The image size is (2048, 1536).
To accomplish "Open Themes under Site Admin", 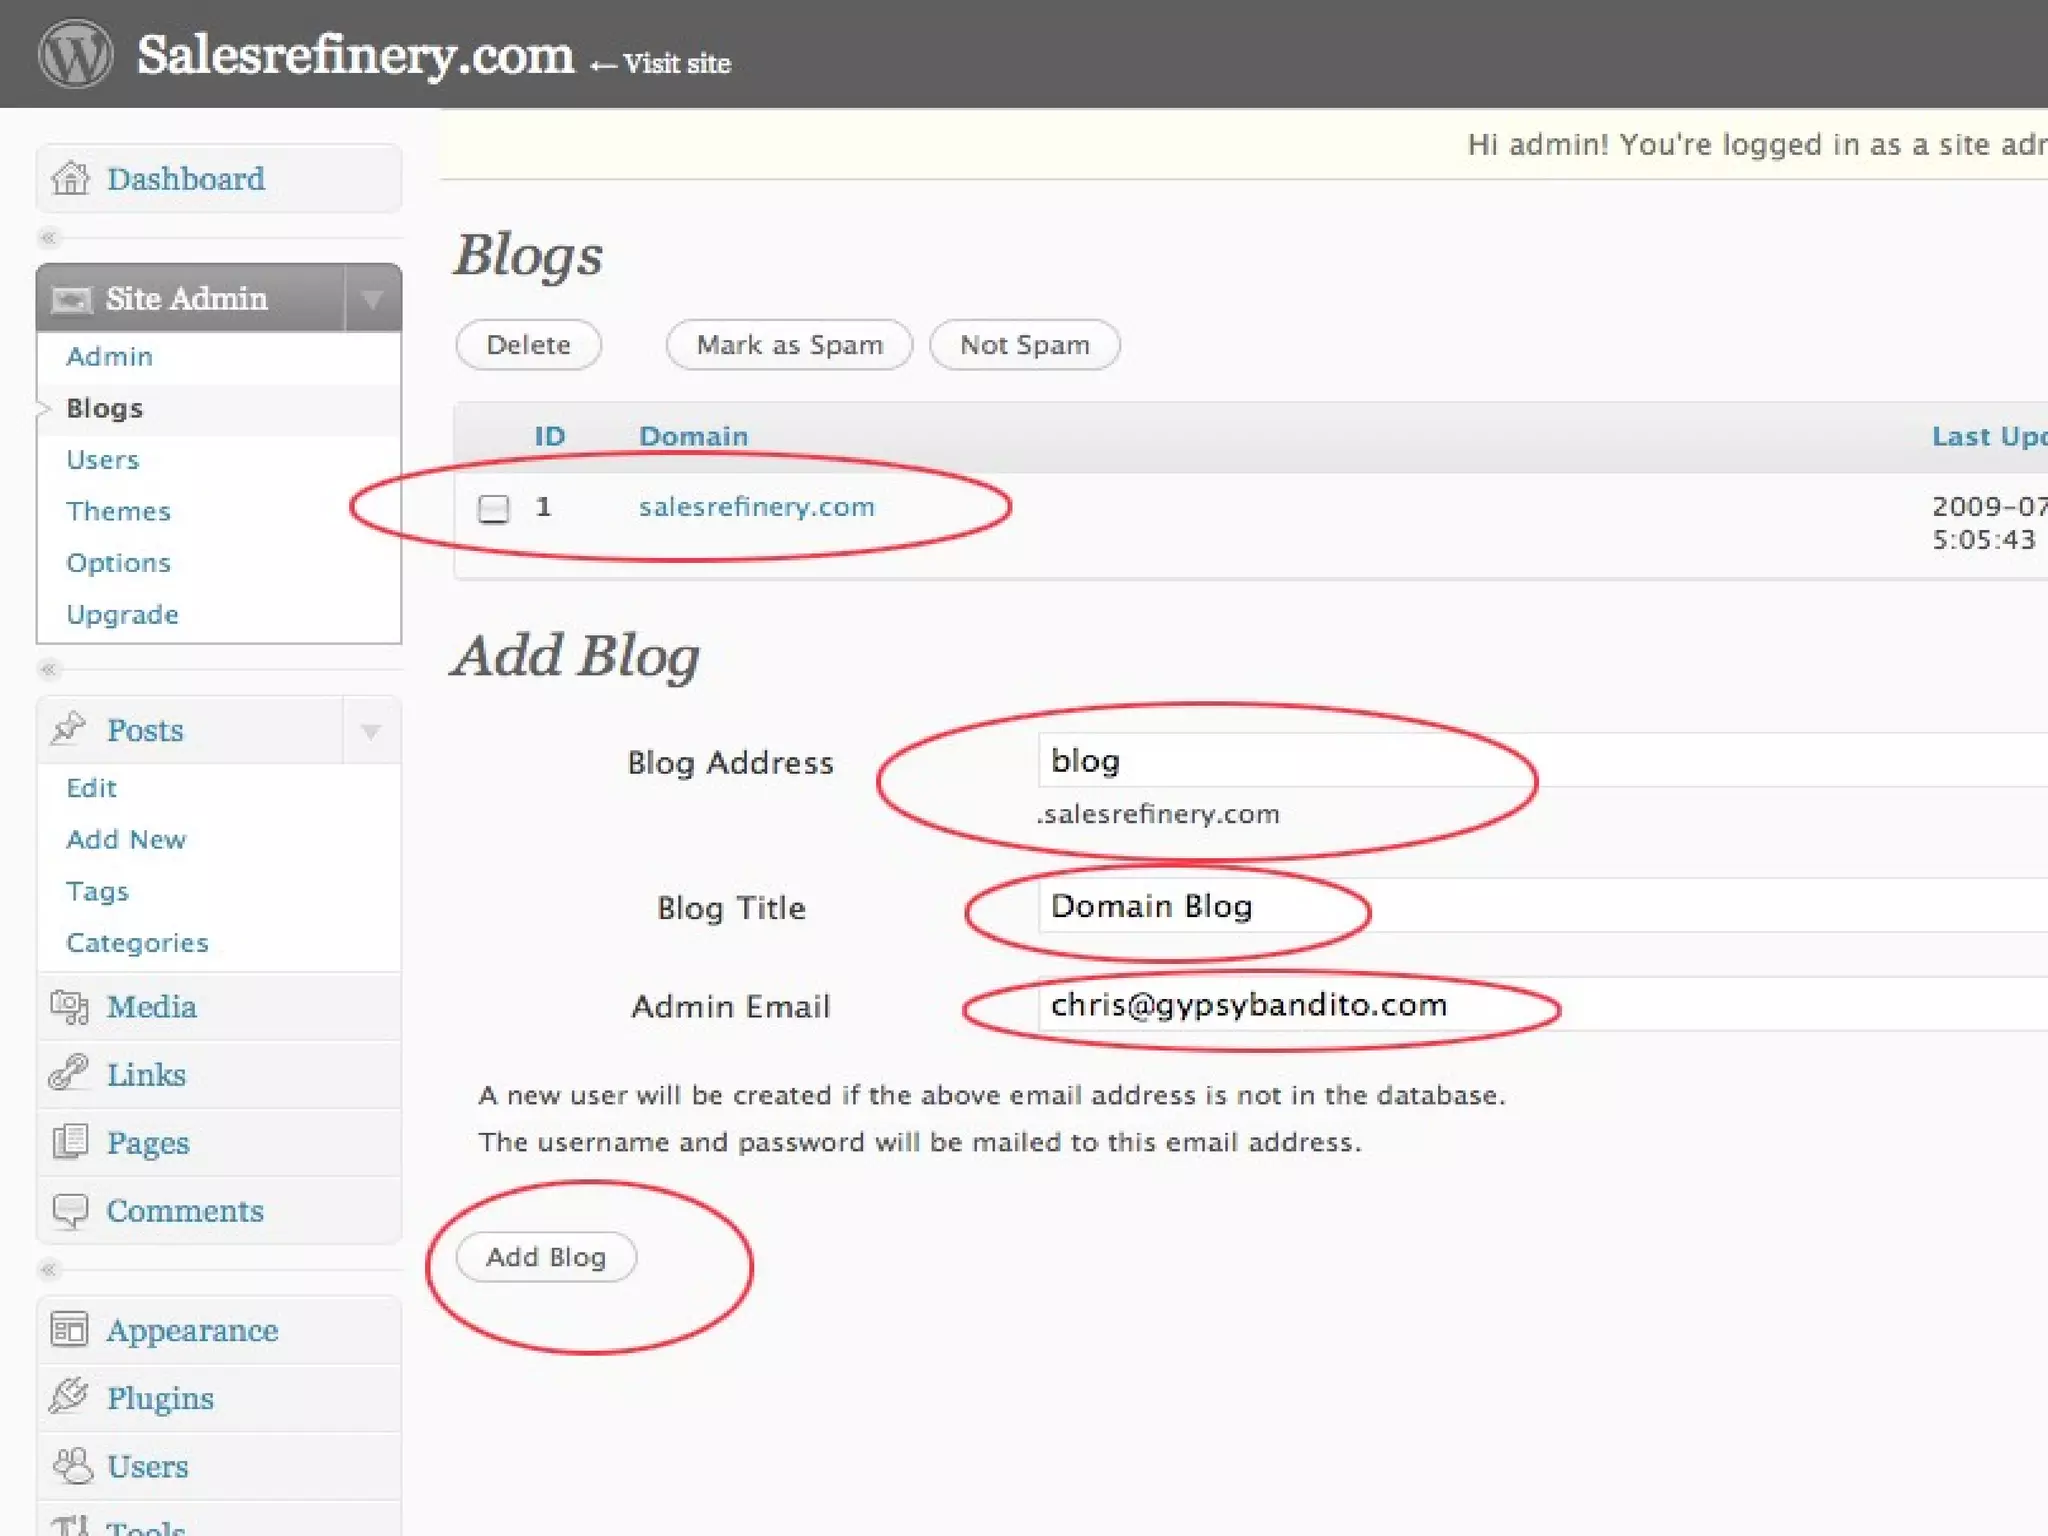I will 118,511.
